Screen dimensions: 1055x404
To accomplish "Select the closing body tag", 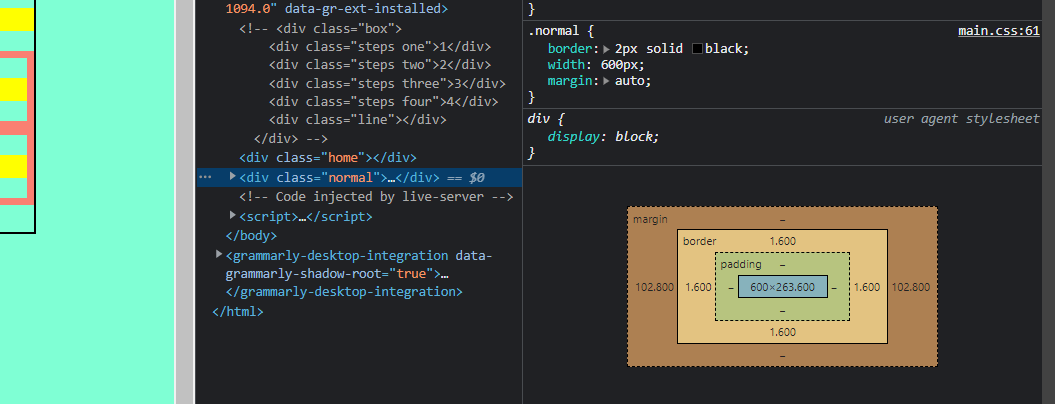I will [252, 236].
